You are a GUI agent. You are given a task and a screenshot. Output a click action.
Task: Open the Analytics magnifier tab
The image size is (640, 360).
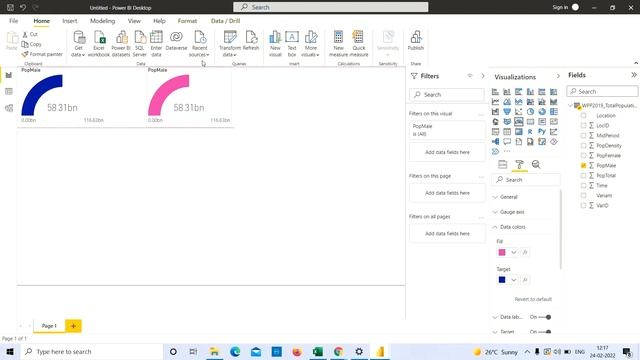(x=536, y=164)
